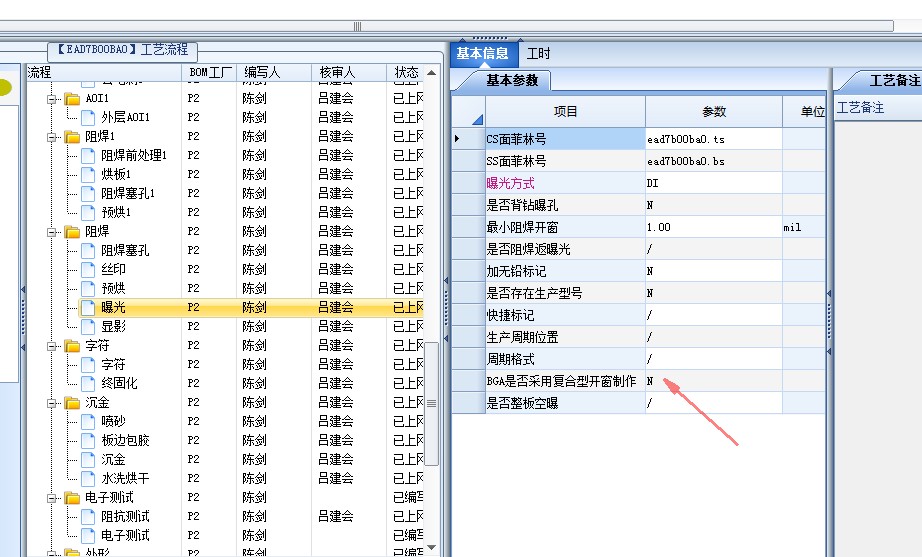Click the 预烘1 document icon
Viewport: 922px width, 557px height.
(x=88, y=212)
